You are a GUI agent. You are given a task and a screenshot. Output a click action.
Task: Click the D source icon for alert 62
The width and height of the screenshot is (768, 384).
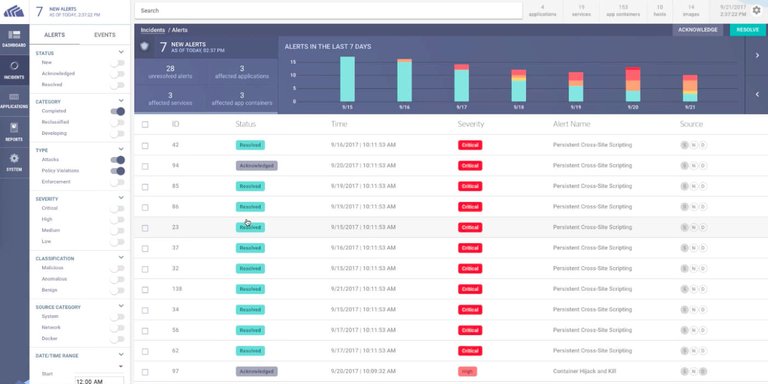(703, 351)
